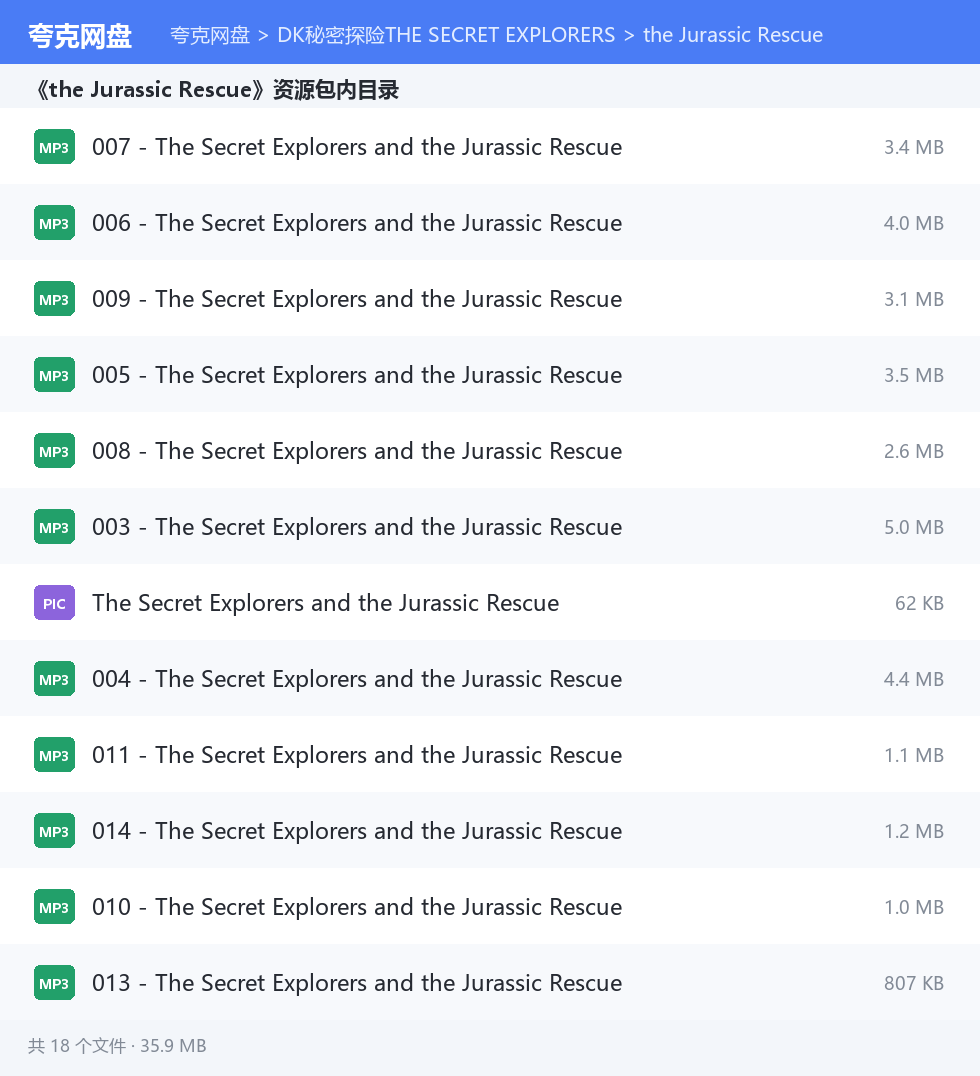Click the MP3 icon for track 011

(54, 755)
